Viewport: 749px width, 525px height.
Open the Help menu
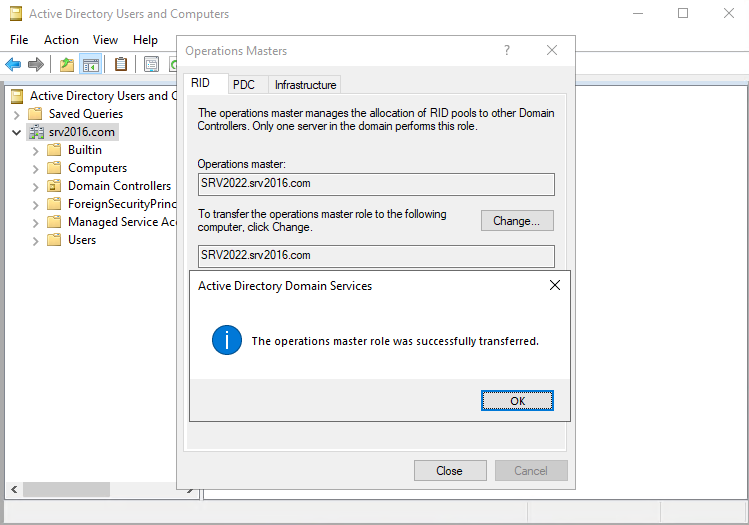click(145, 40)
